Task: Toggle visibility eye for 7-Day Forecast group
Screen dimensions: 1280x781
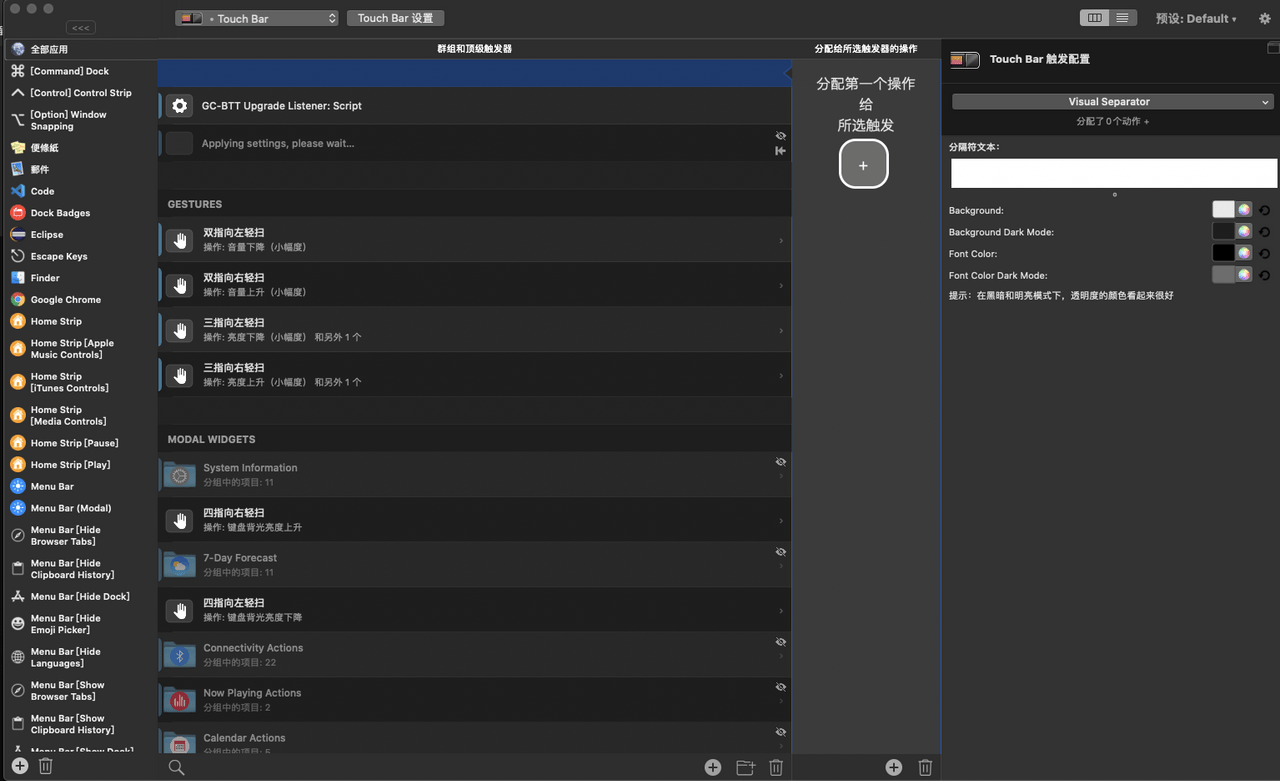Action: [x=780, y=552]
